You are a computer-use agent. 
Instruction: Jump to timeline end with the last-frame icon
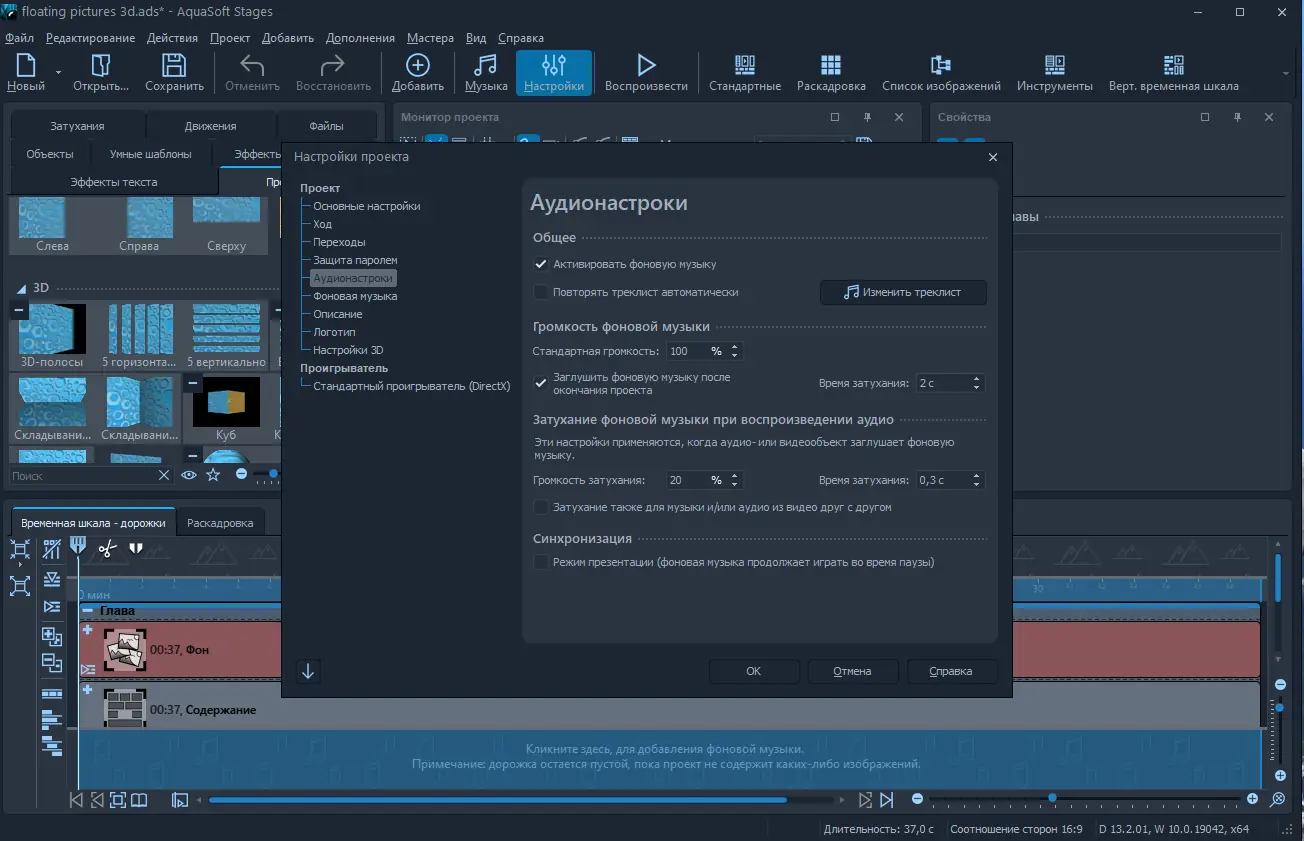point(887,800)
